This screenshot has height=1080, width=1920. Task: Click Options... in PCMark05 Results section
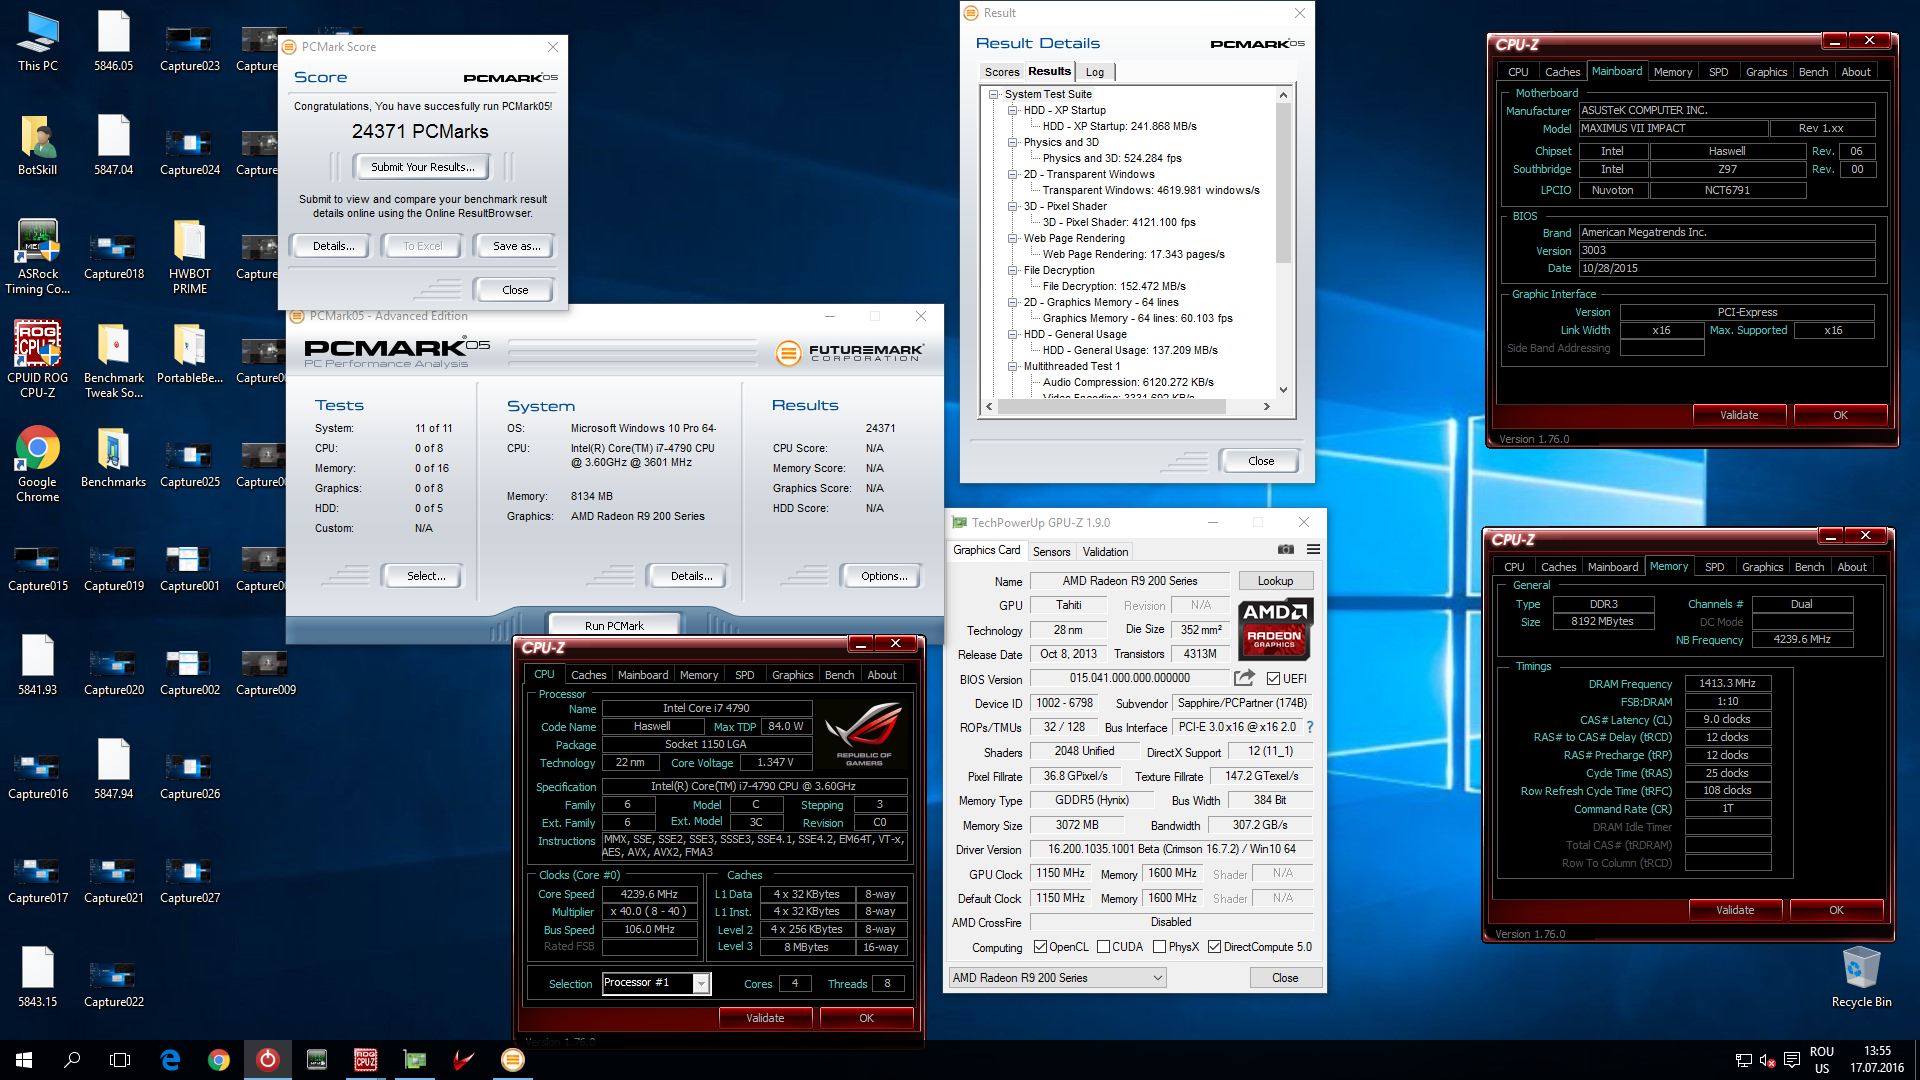coord(884,576)
